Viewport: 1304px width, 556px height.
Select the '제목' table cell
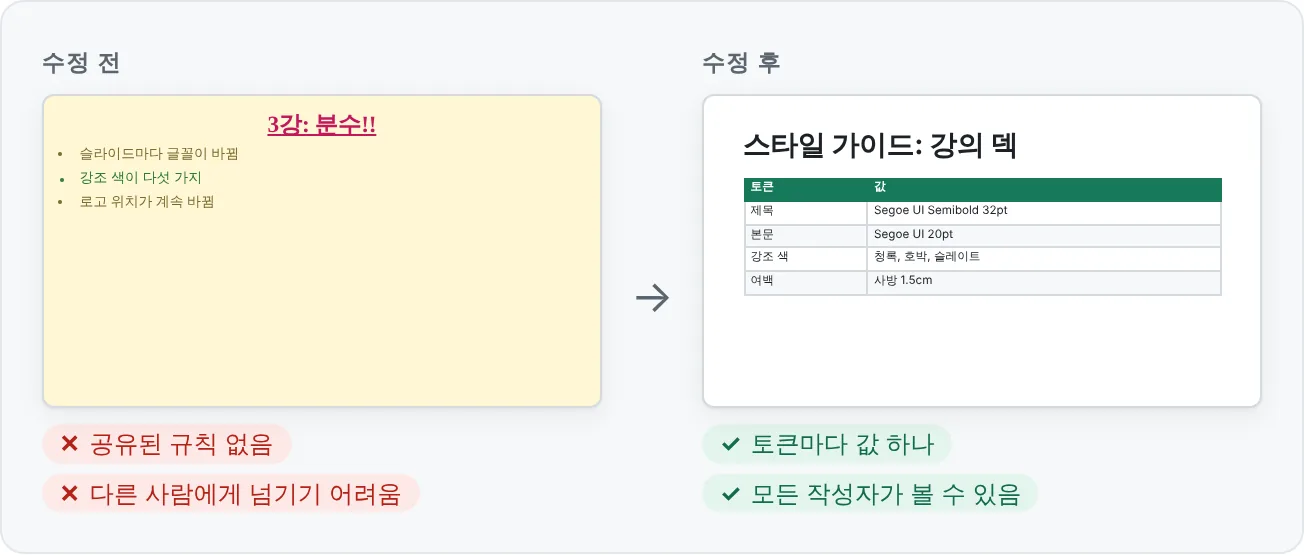click(805, 212)
